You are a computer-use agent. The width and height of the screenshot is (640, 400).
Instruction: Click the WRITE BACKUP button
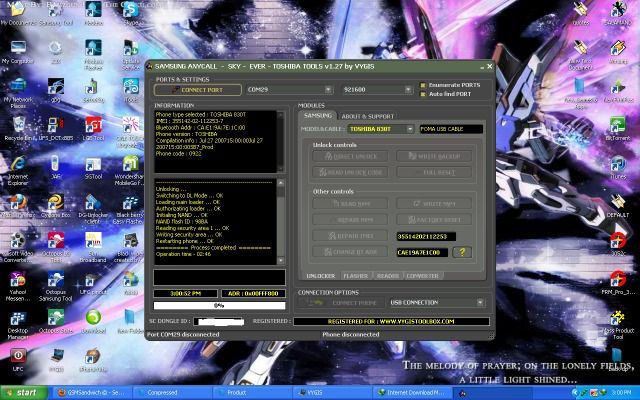[434, 156]
